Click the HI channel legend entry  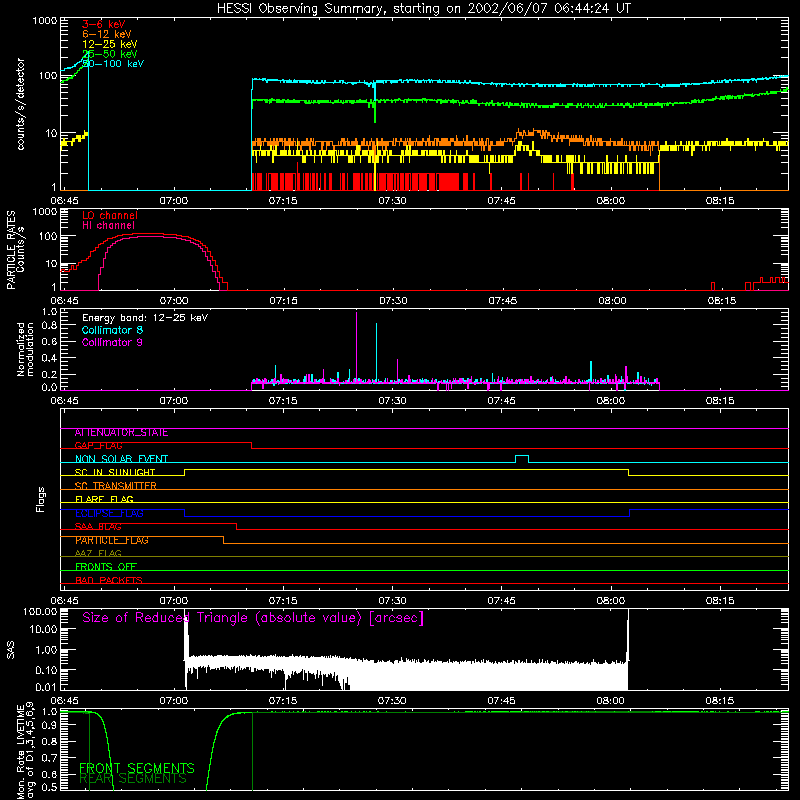pyautogui.click(x=108, y=225)
